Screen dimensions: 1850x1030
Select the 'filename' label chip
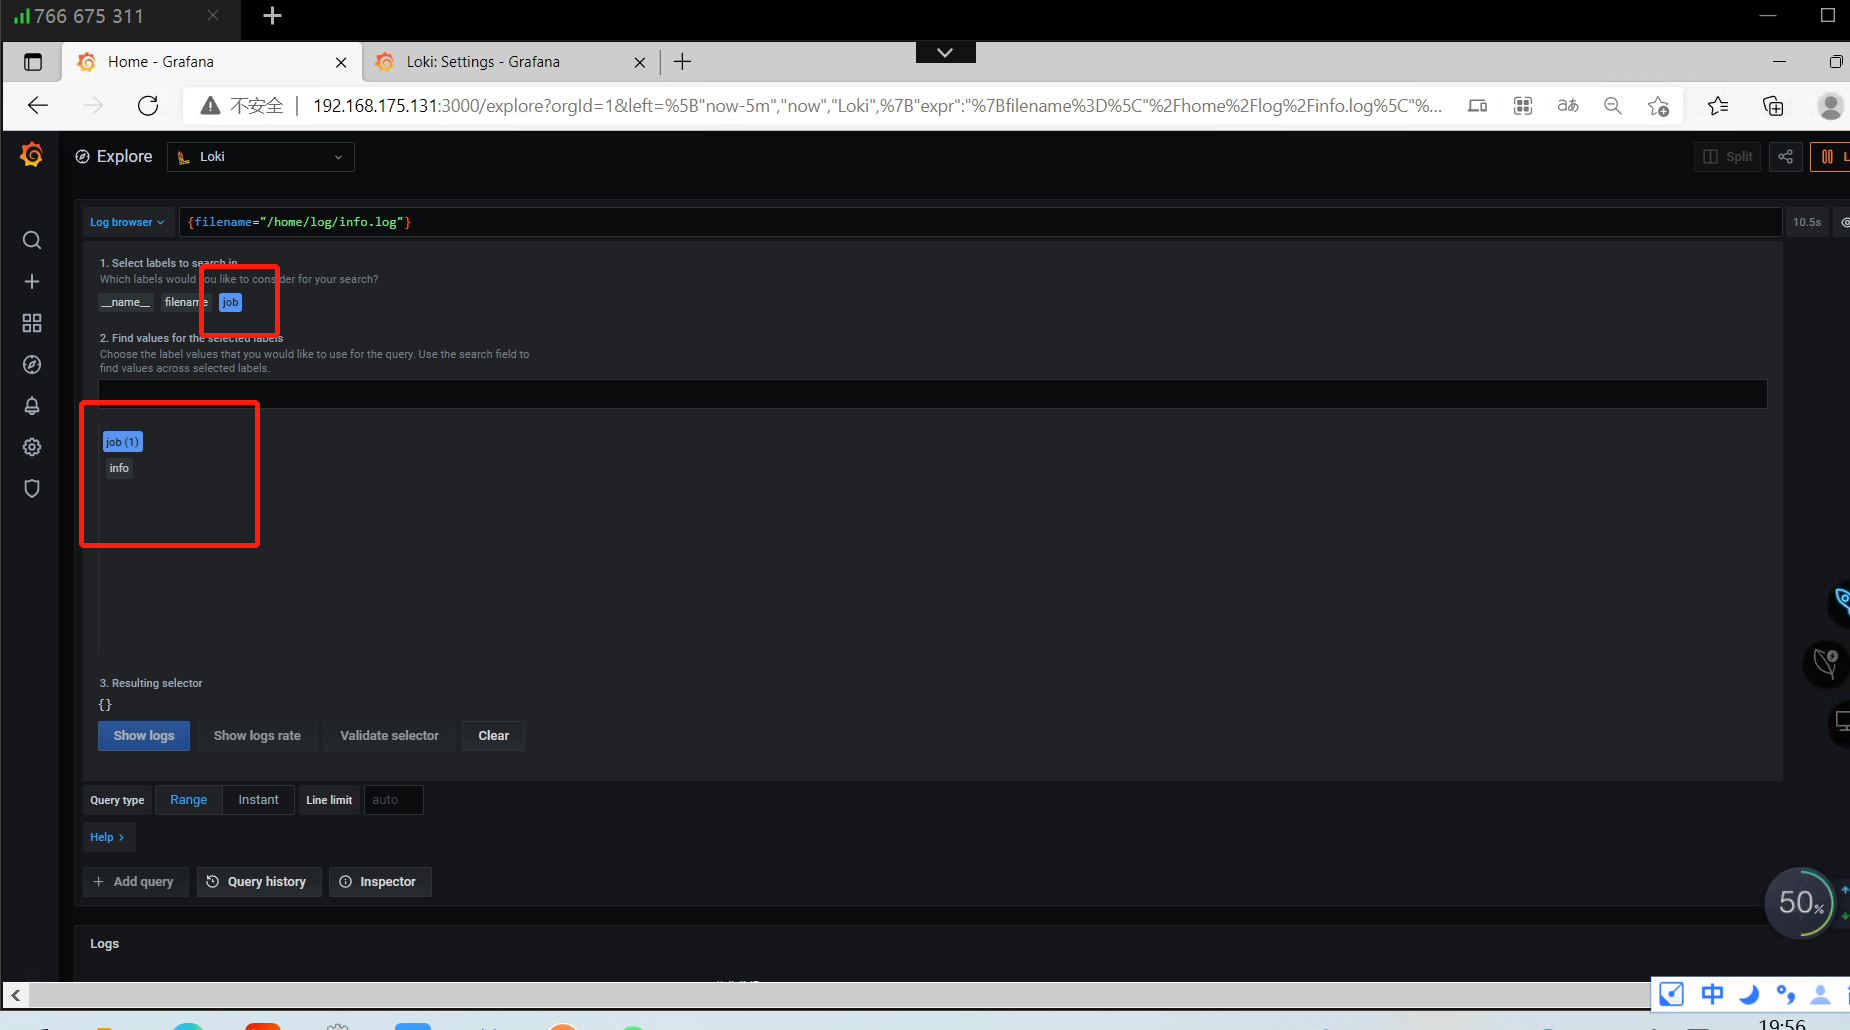click(184, 301)
